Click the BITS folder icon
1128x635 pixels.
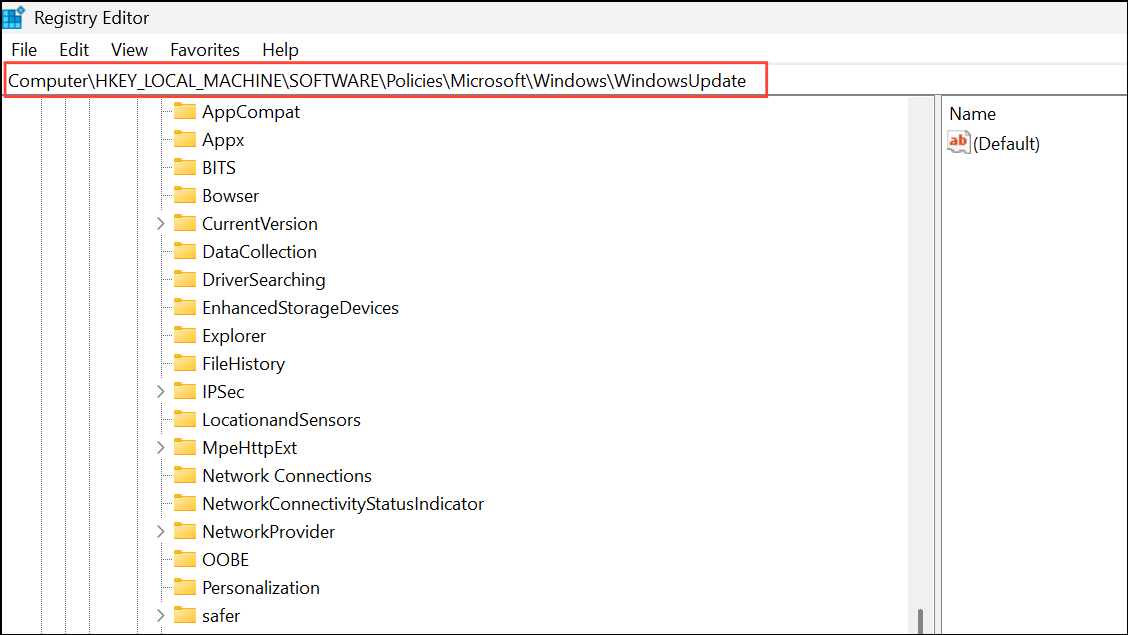(184, 168)
